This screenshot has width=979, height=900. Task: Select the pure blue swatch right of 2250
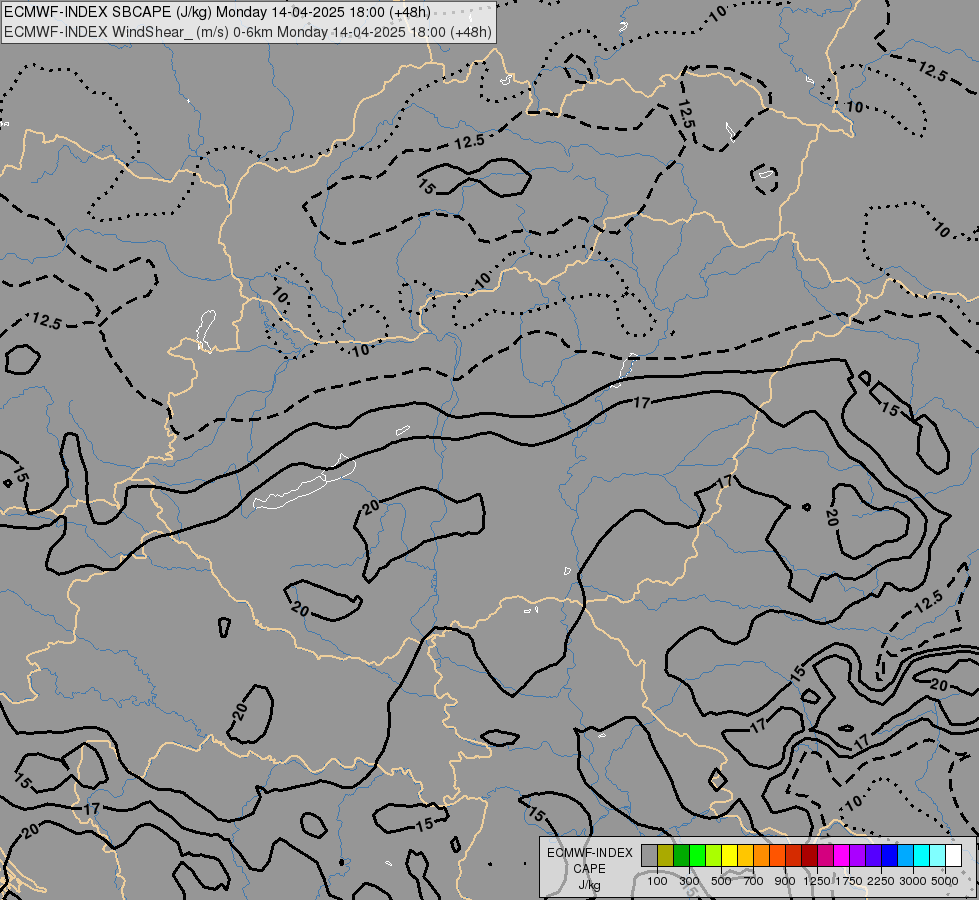tap(890, 856)
